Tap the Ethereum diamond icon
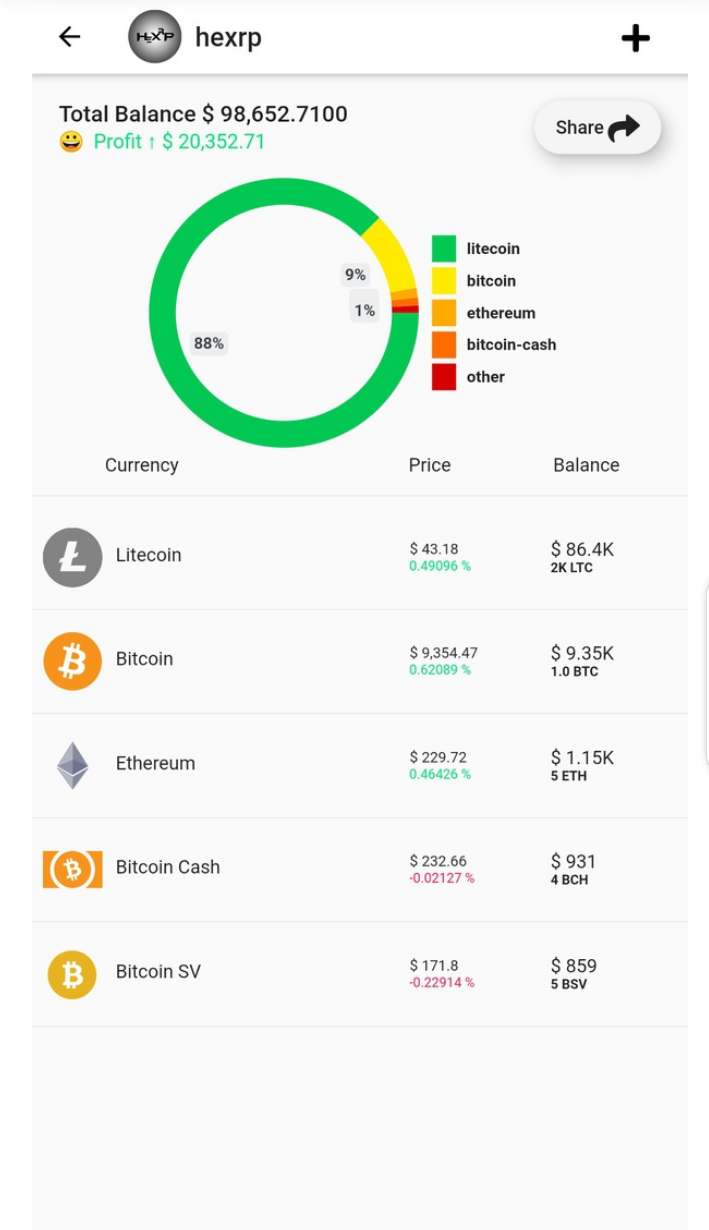 click(x=72, y=765)
